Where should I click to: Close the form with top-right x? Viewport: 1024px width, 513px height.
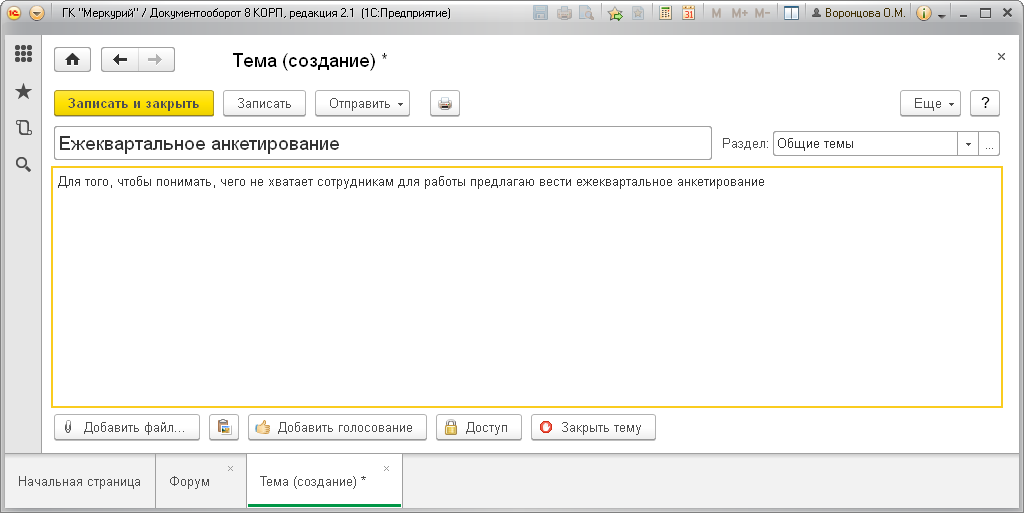1001,57
